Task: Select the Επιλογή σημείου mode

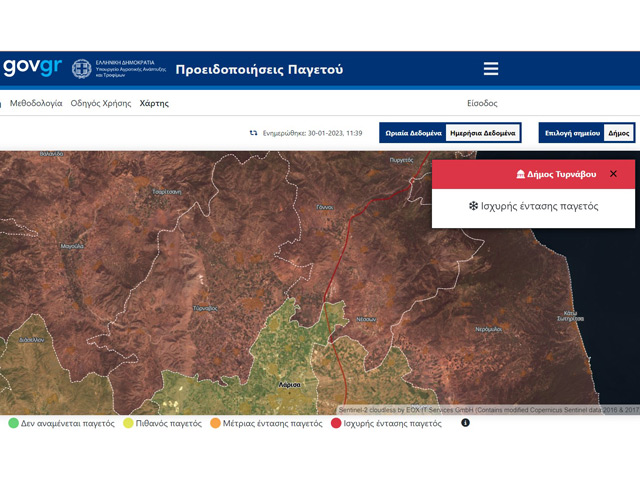Action: [x=571, y=132]
